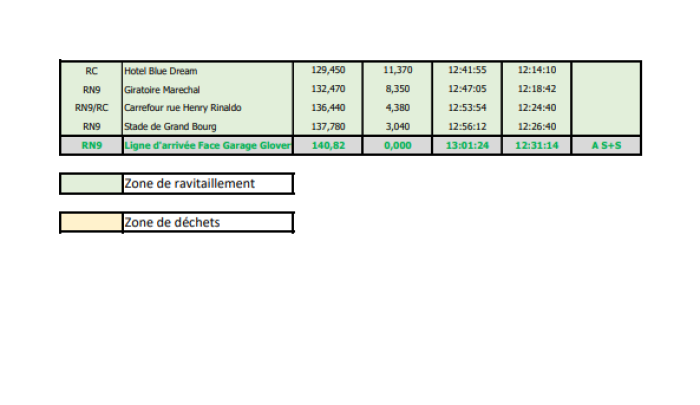Click Ligne d'arrivée Face Garage Glover text
The image size is (700, 405).
point(208,146)
